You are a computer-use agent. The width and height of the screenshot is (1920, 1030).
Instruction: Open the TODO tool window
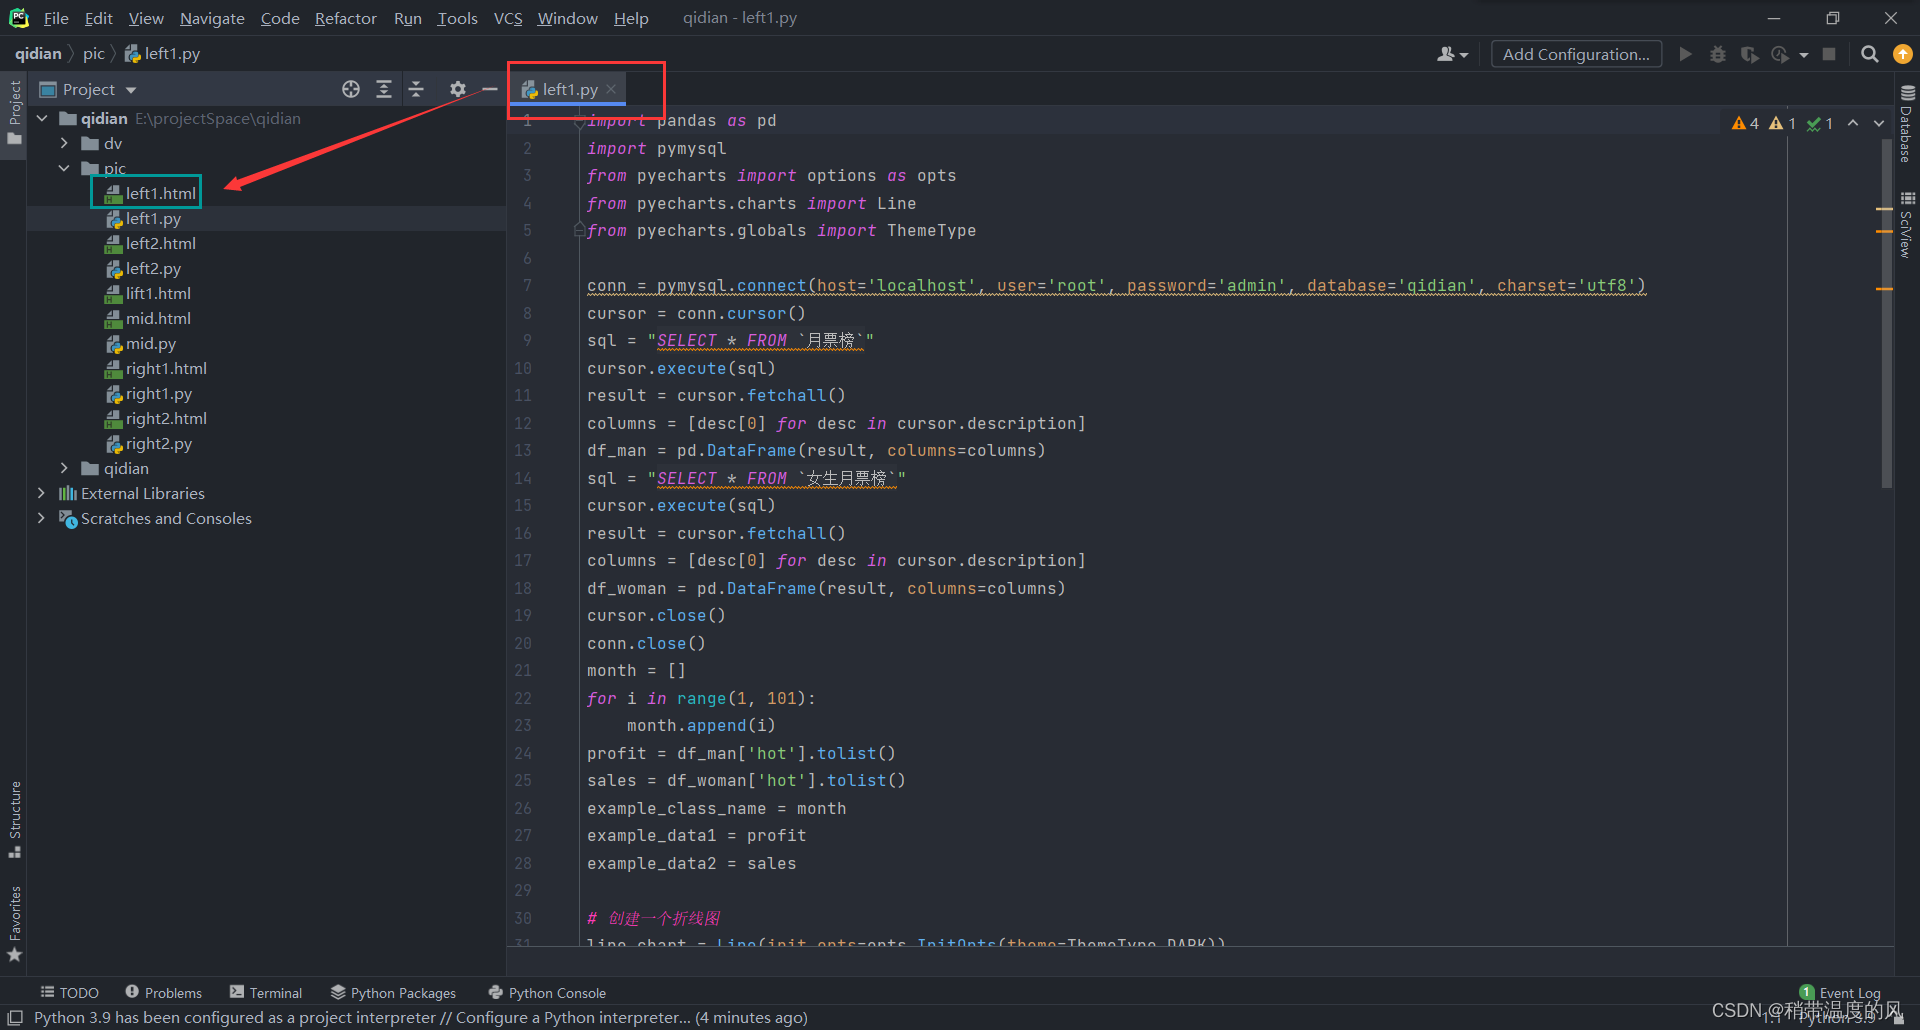coord(70,992)
